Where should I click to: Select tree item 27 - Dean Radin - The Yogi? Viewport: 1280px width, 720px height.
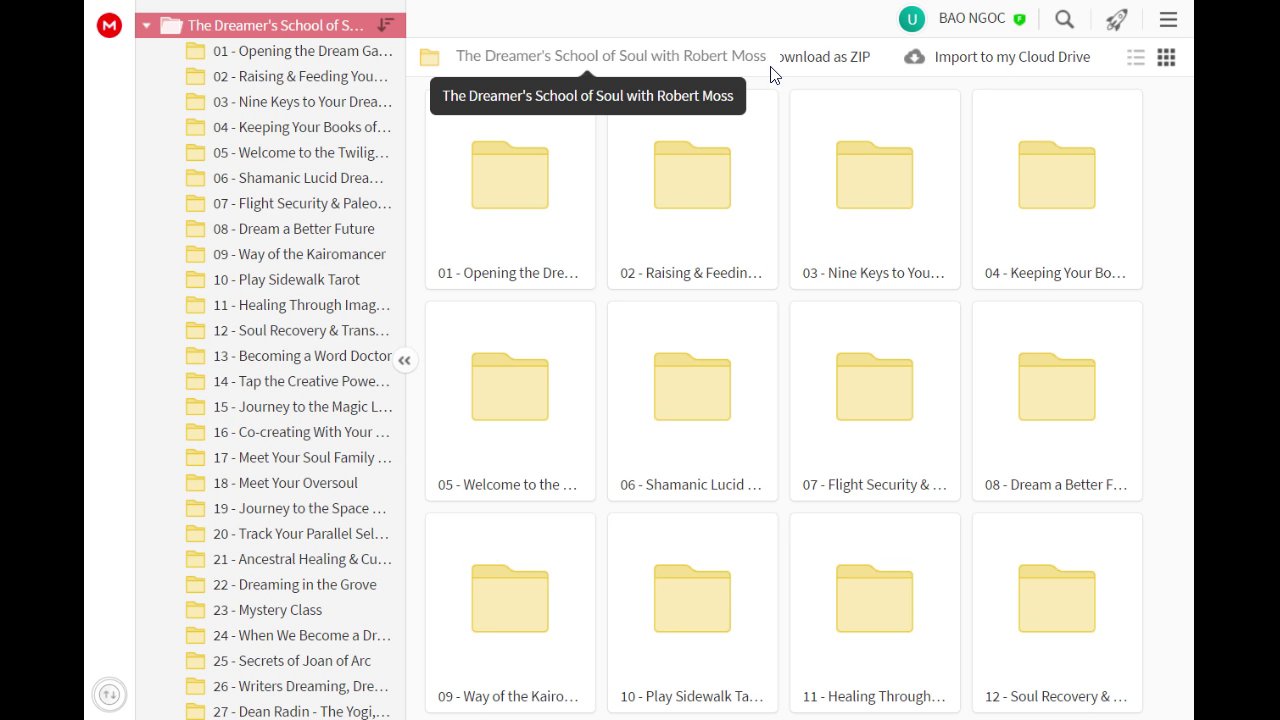289,711
